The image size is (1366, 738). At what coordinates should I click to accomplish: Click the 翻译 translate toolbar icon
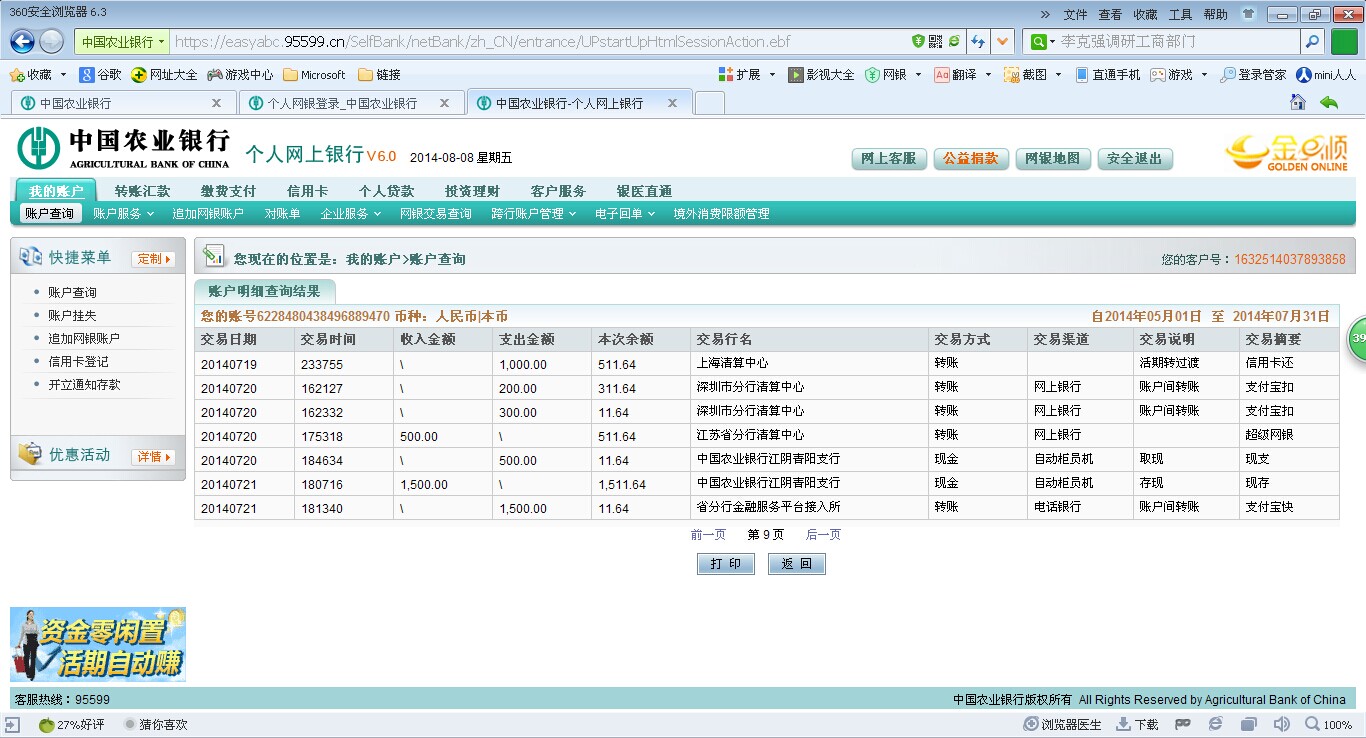(x=955, y=75)
